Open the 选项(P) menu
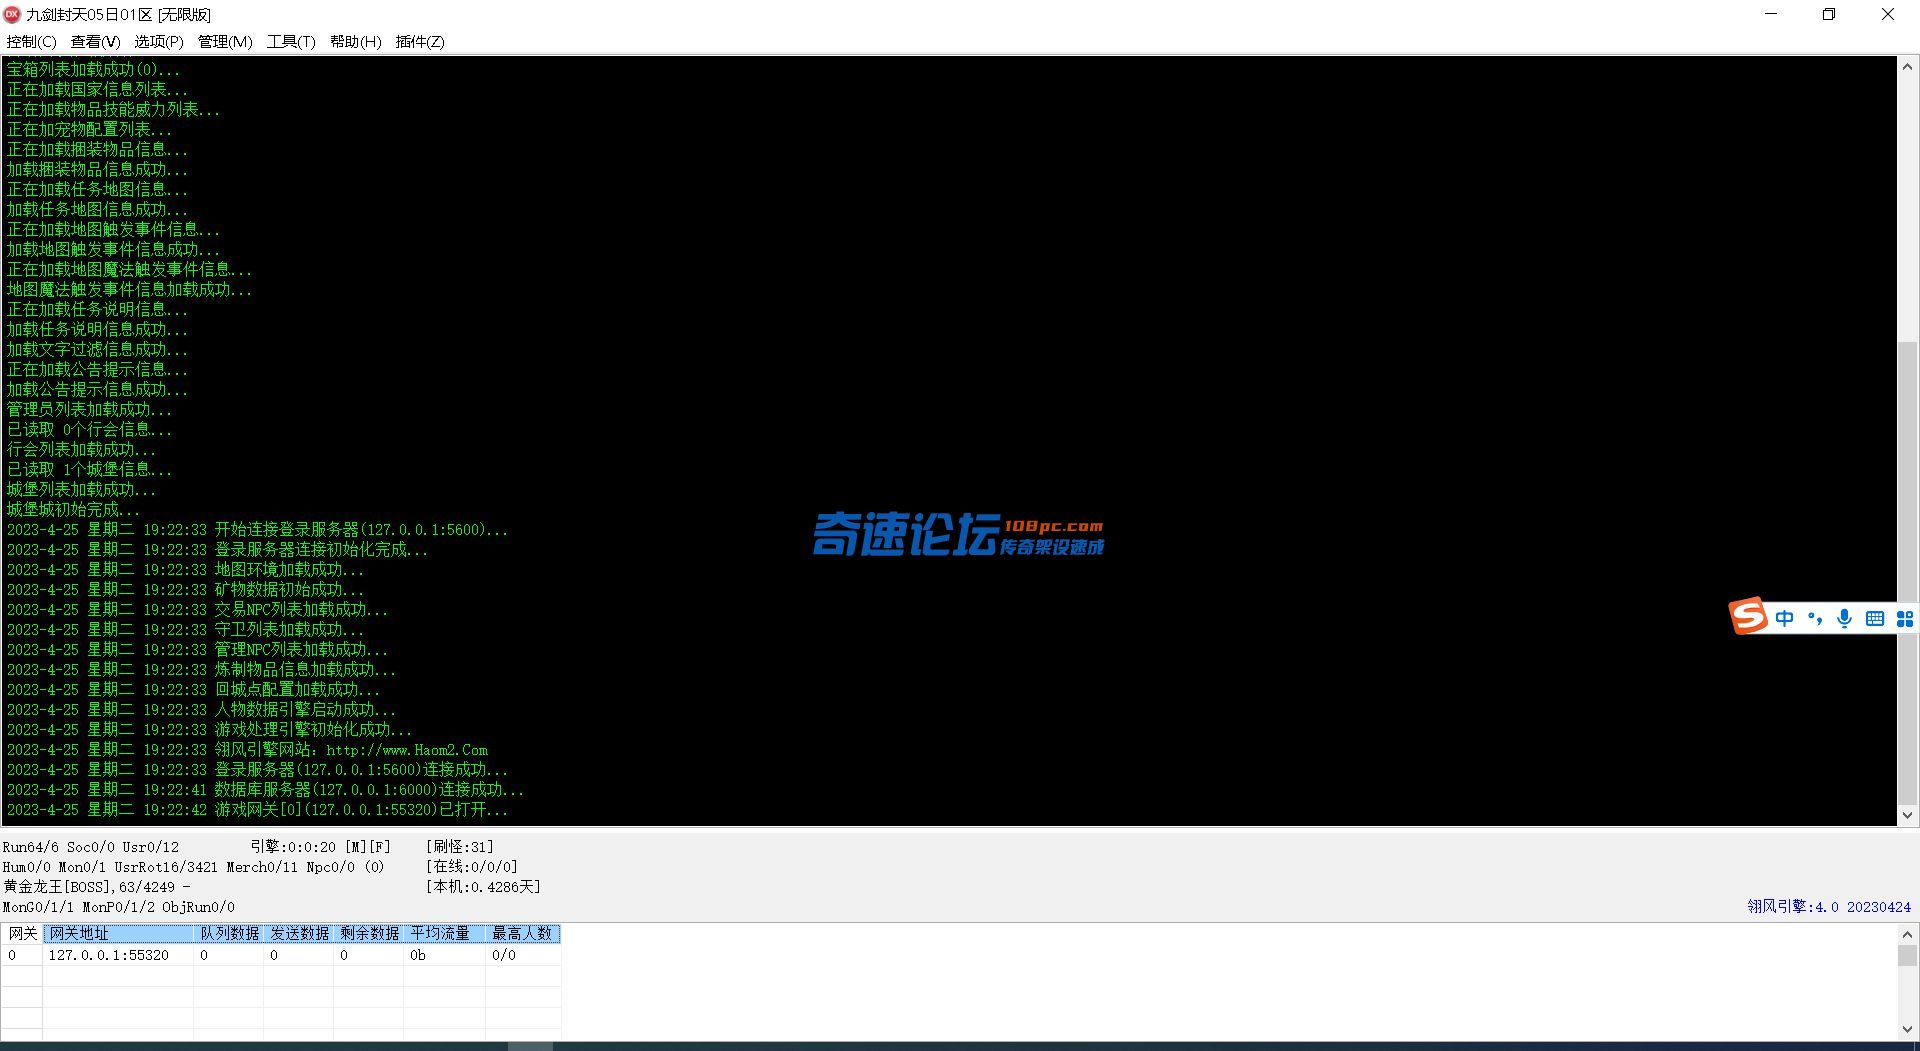The width and height of the screenshot is (1920, 1051). 159,42
